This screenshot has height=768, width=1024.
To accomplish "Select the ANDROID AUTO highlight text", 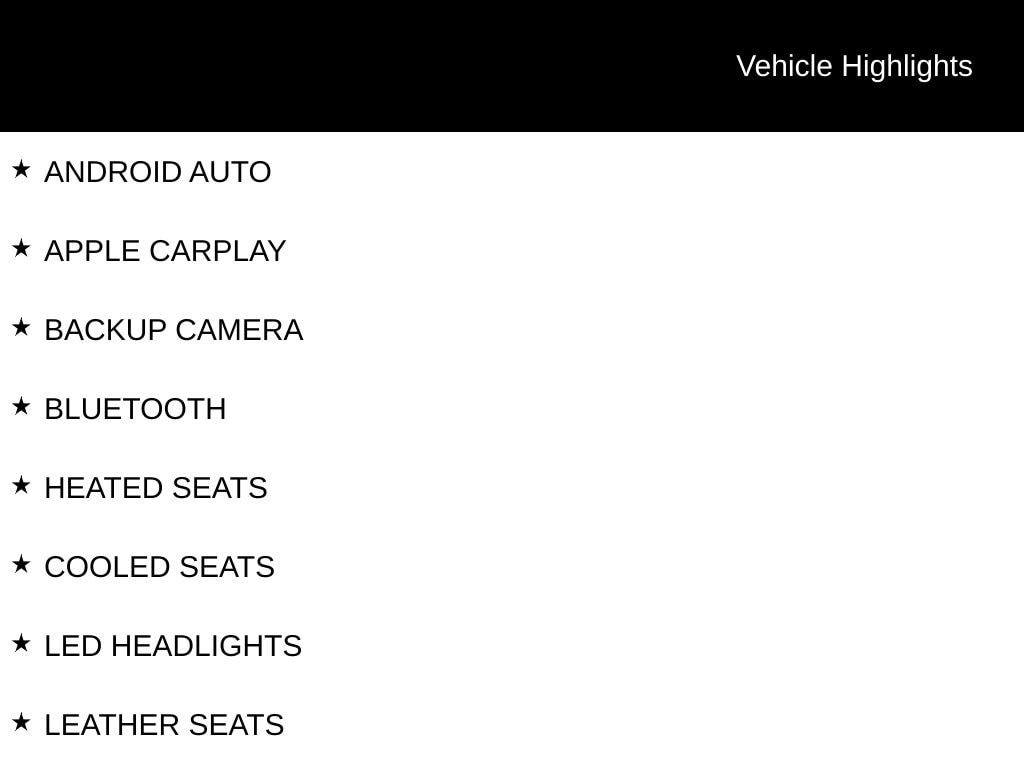I will pyautogui.click(x=157, y=172).
